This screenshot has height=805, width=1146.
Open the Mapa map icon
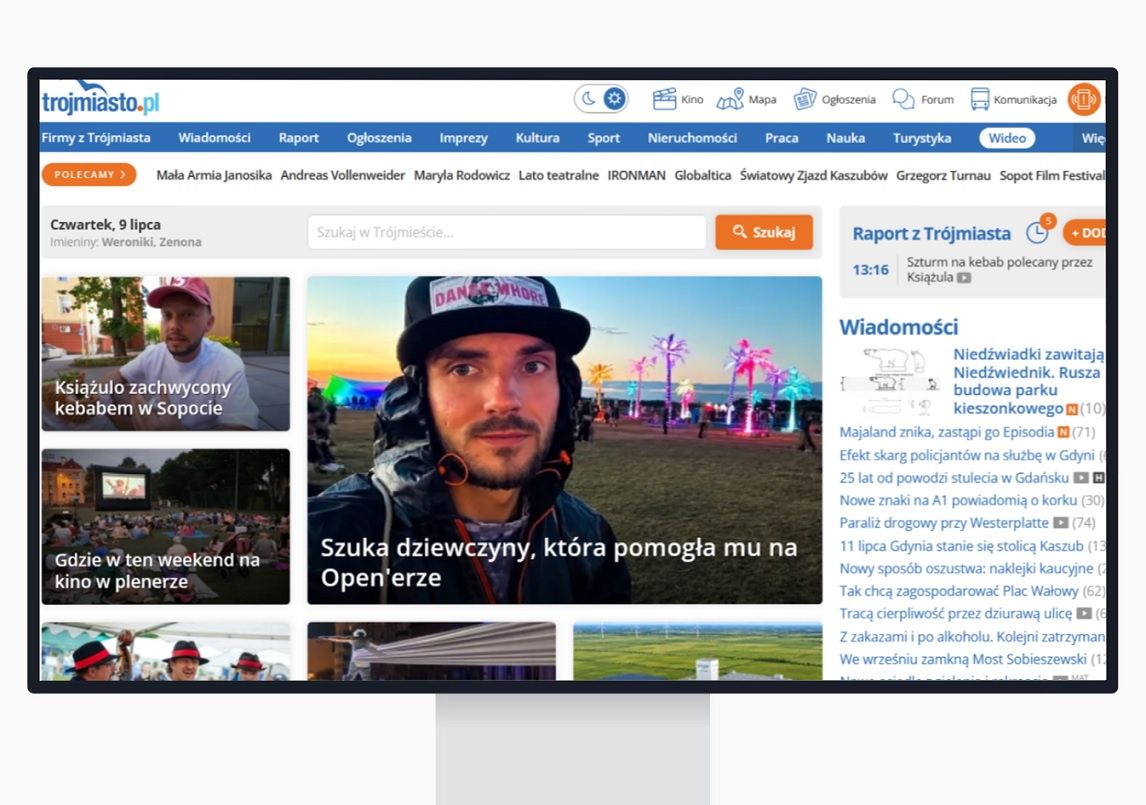point(729,99)
